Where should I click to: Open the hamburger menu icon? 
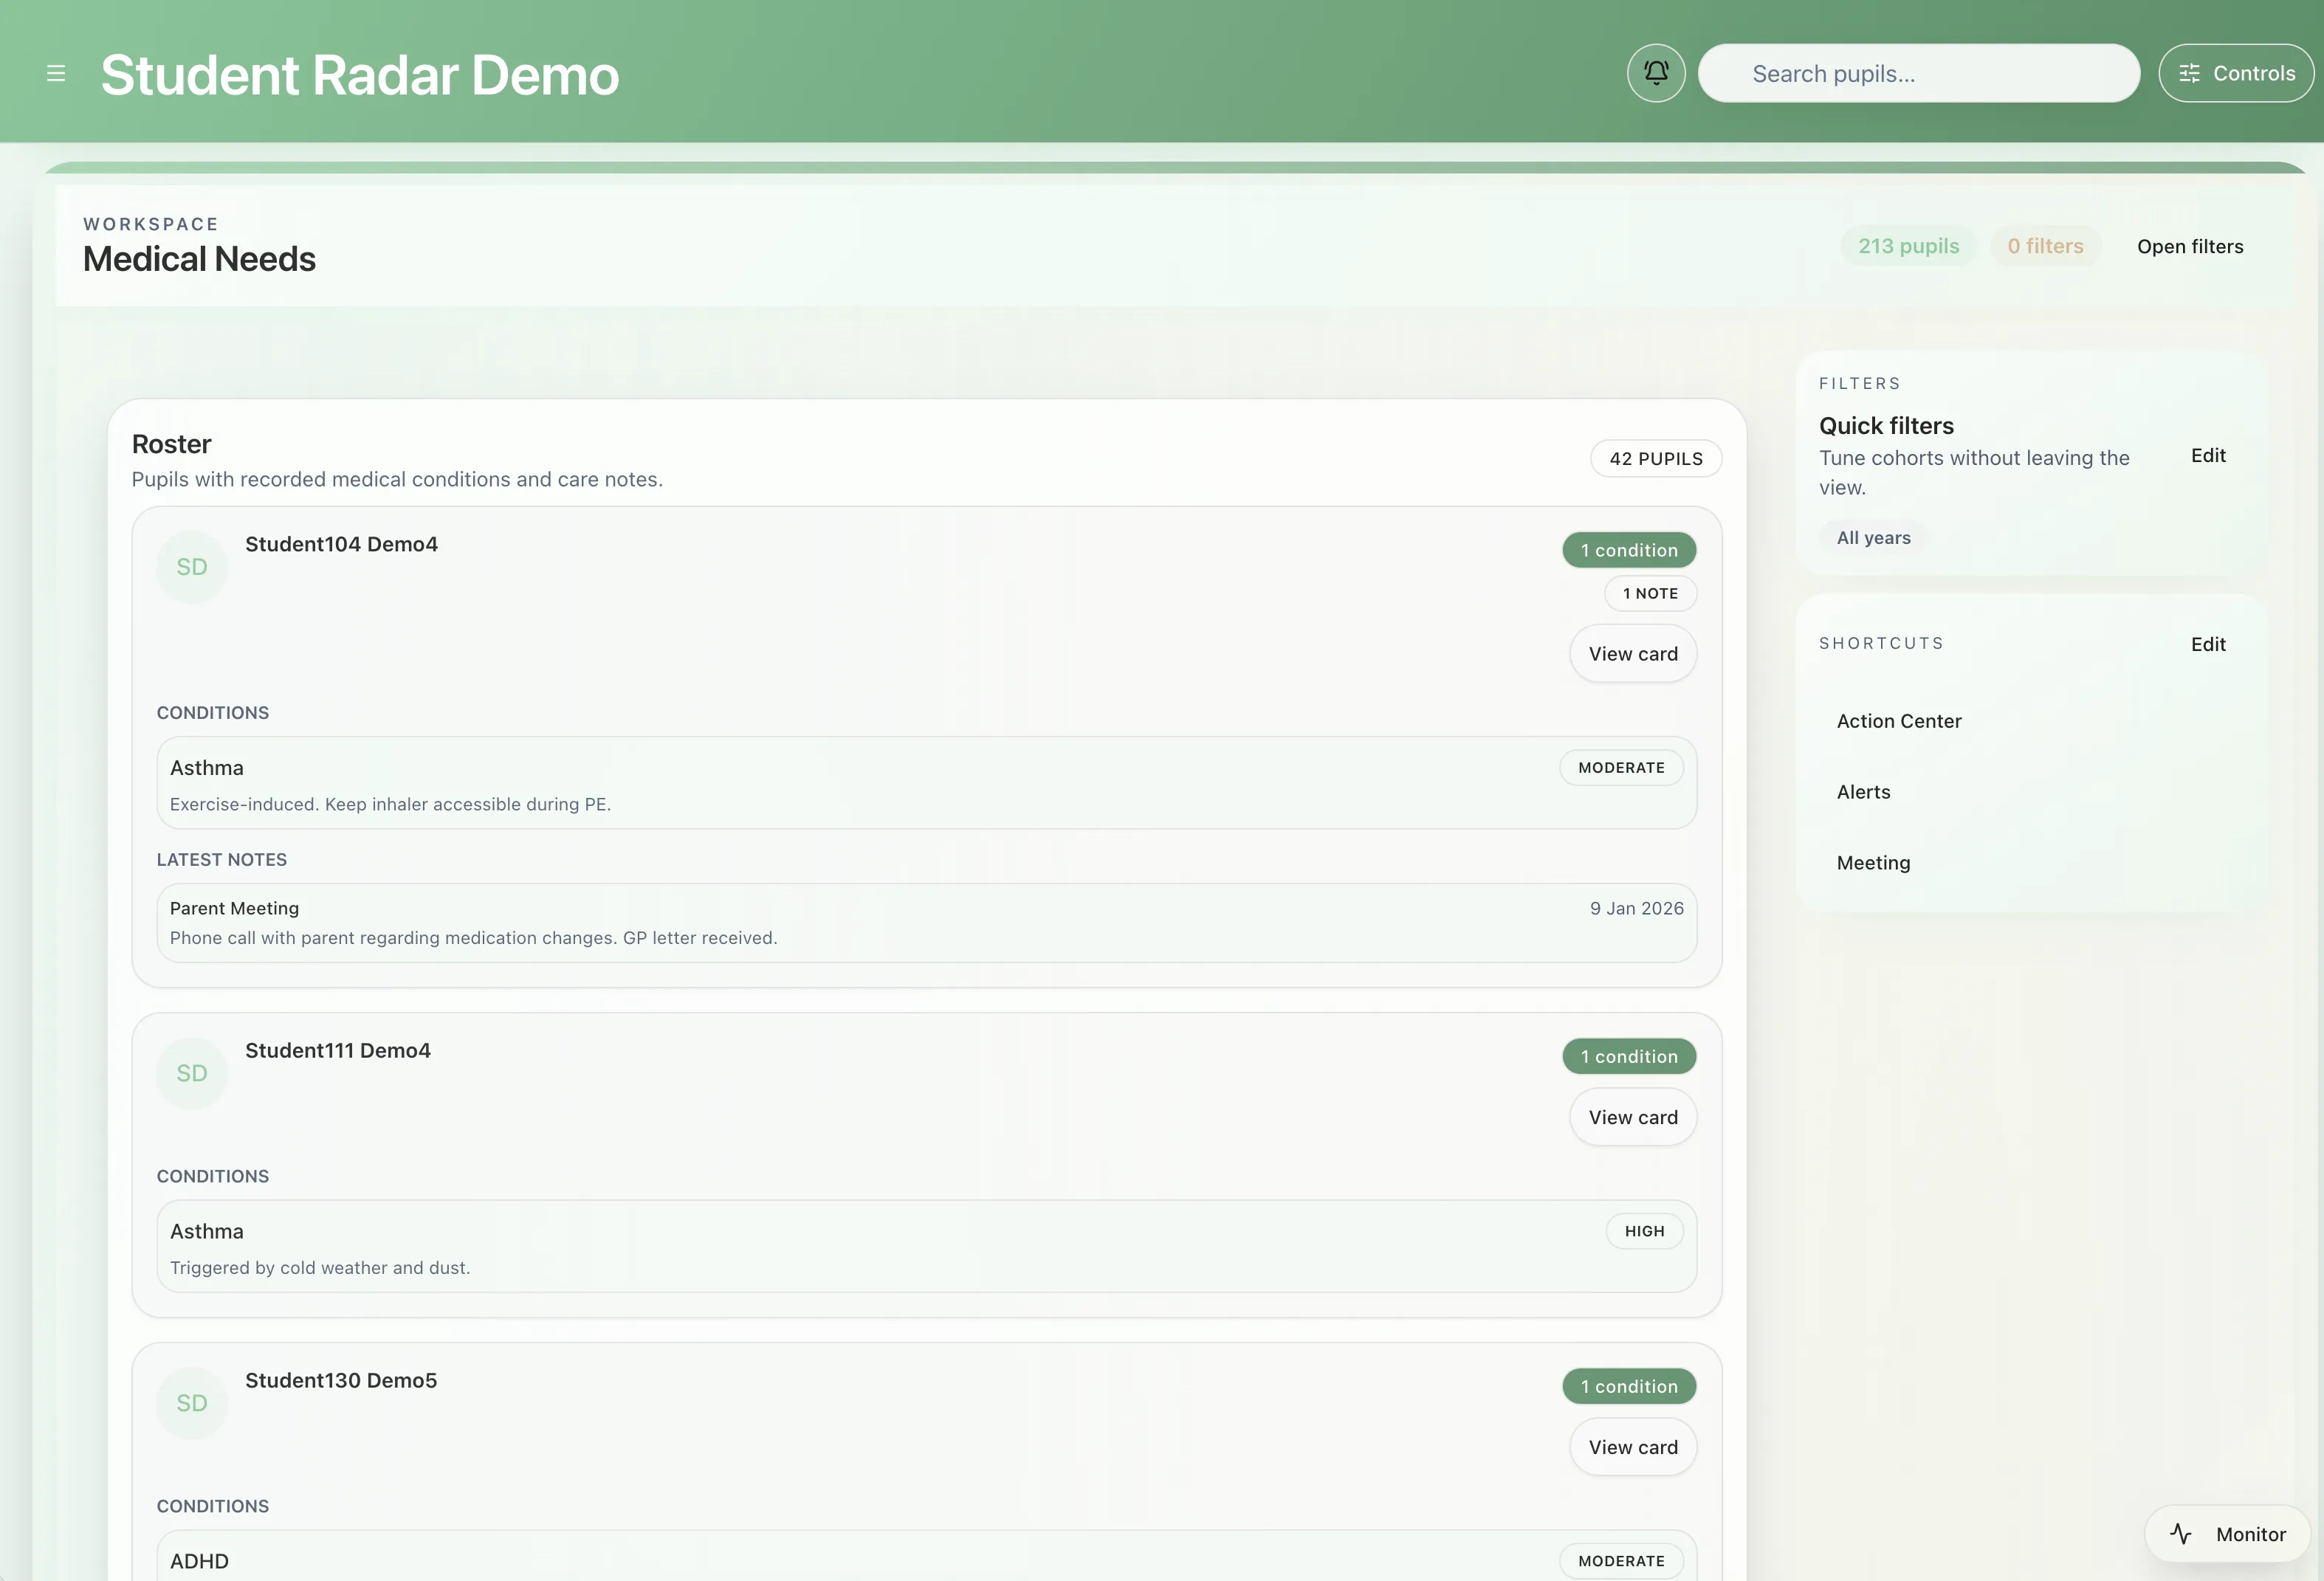click(56, 73)
